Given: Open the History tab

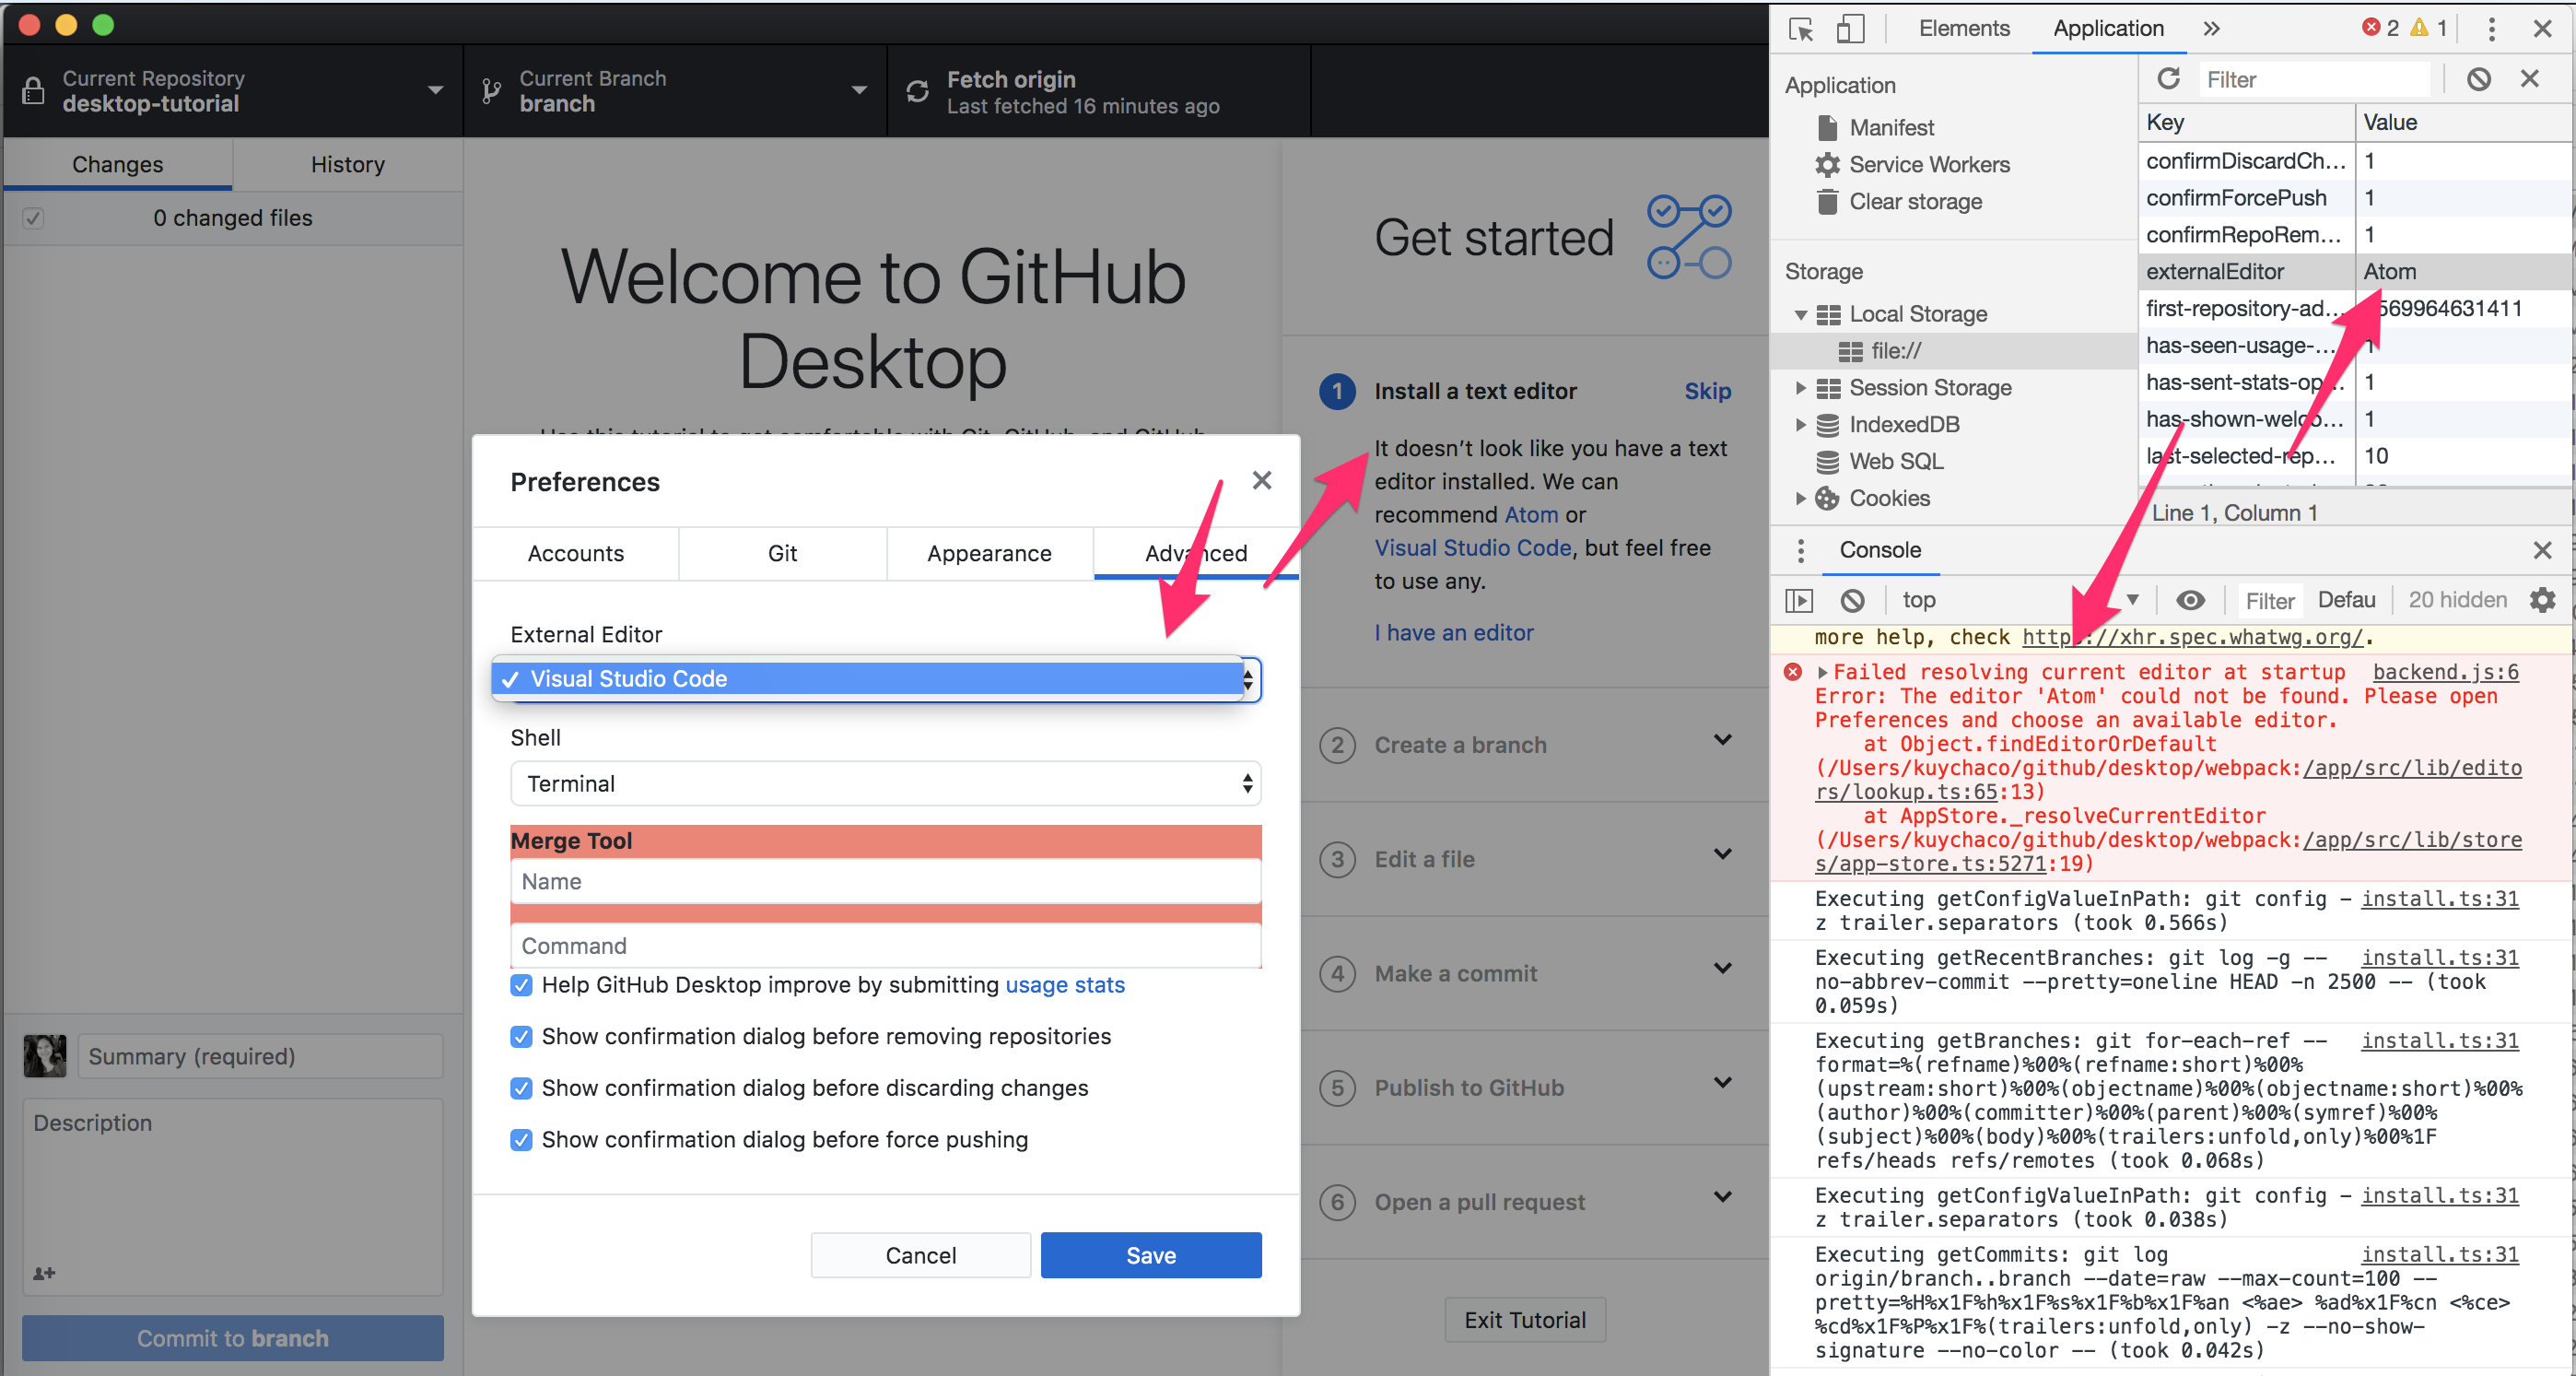Looking at the screenshot, I should pos(347,164).
